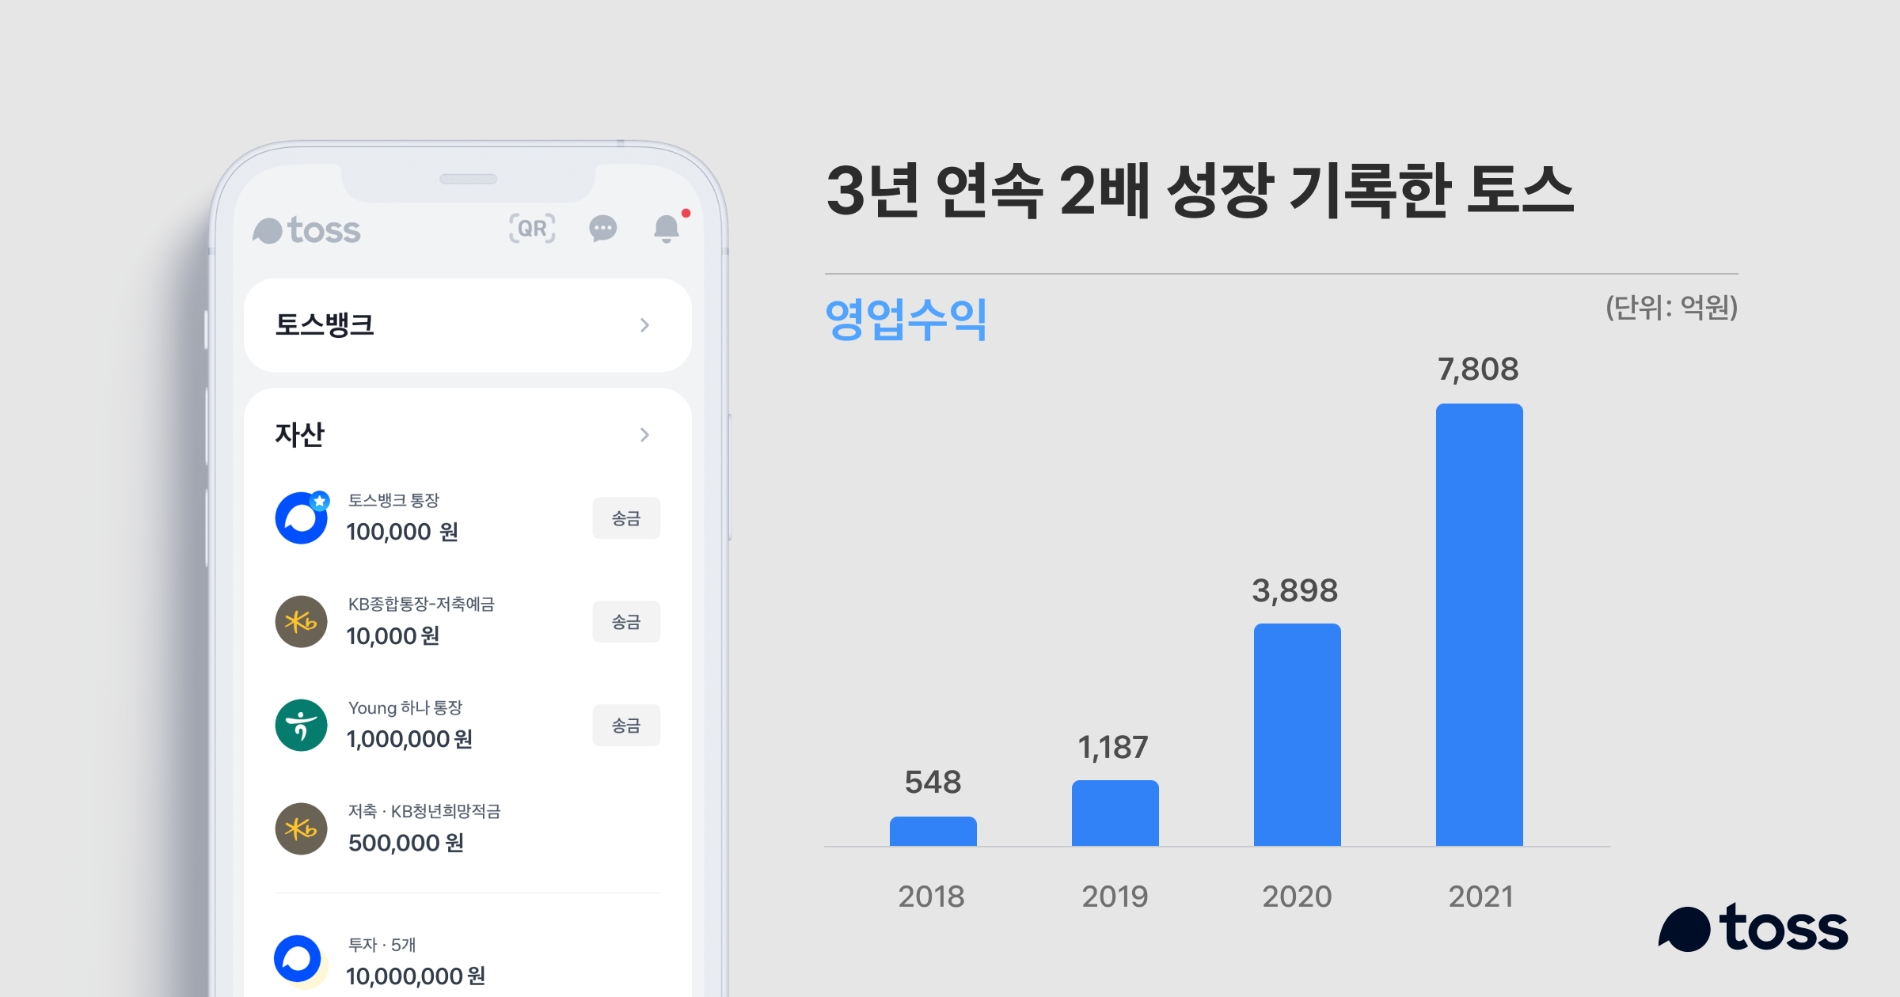Click the toss logo in the app header
Viewport: 1900px width, 997px height.
[306, 230]
